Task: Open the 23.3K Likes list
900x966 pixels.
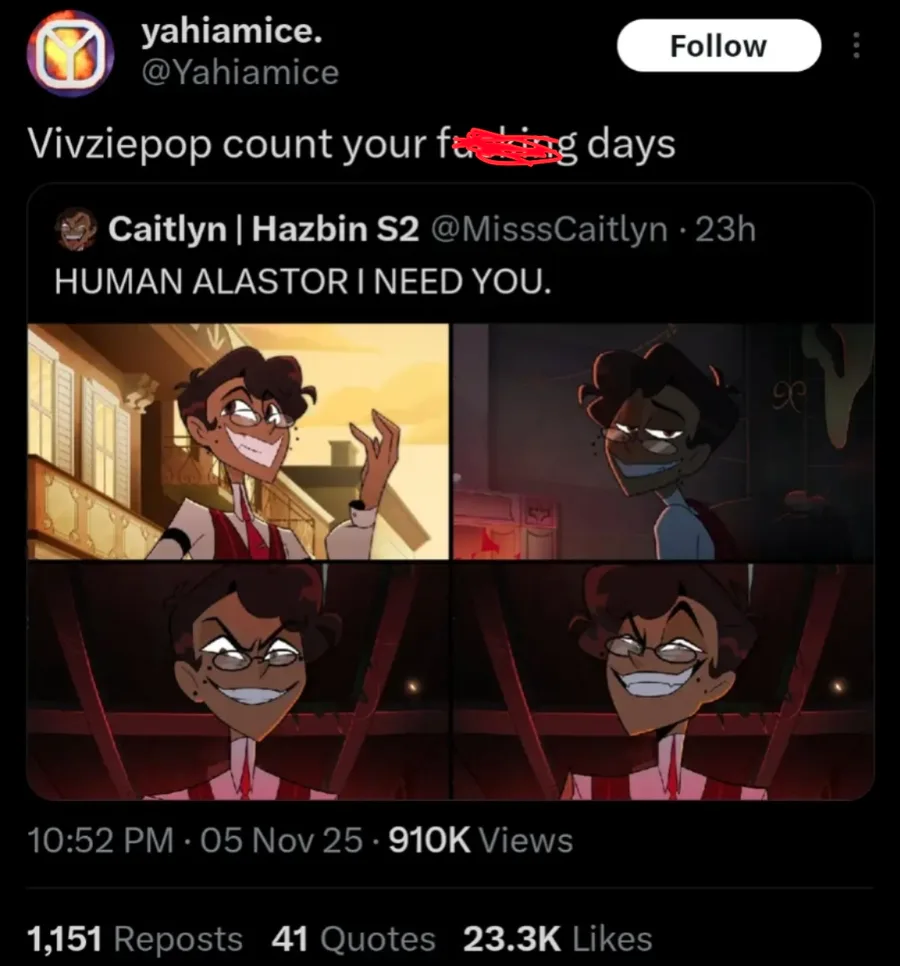Action: pos(557,939)
